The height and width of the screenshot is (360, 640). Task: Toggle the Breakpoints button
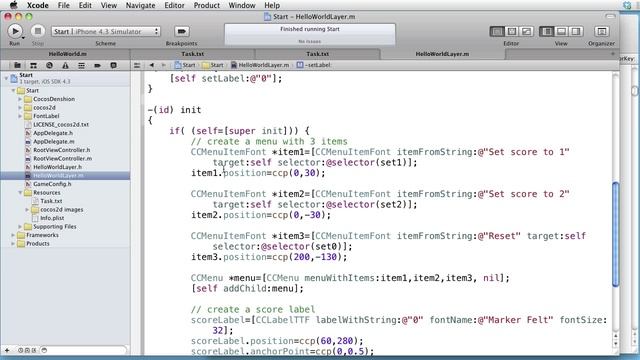coord(182,31)
